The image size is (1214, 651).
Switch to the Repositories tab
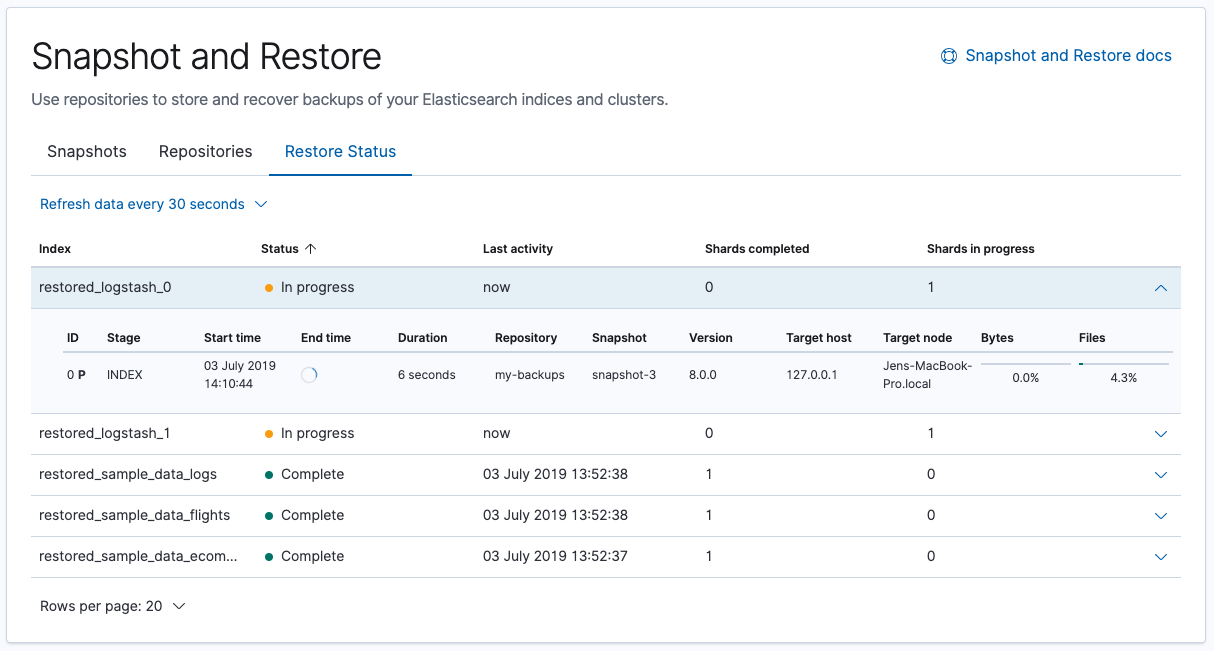tap(205, 152)
